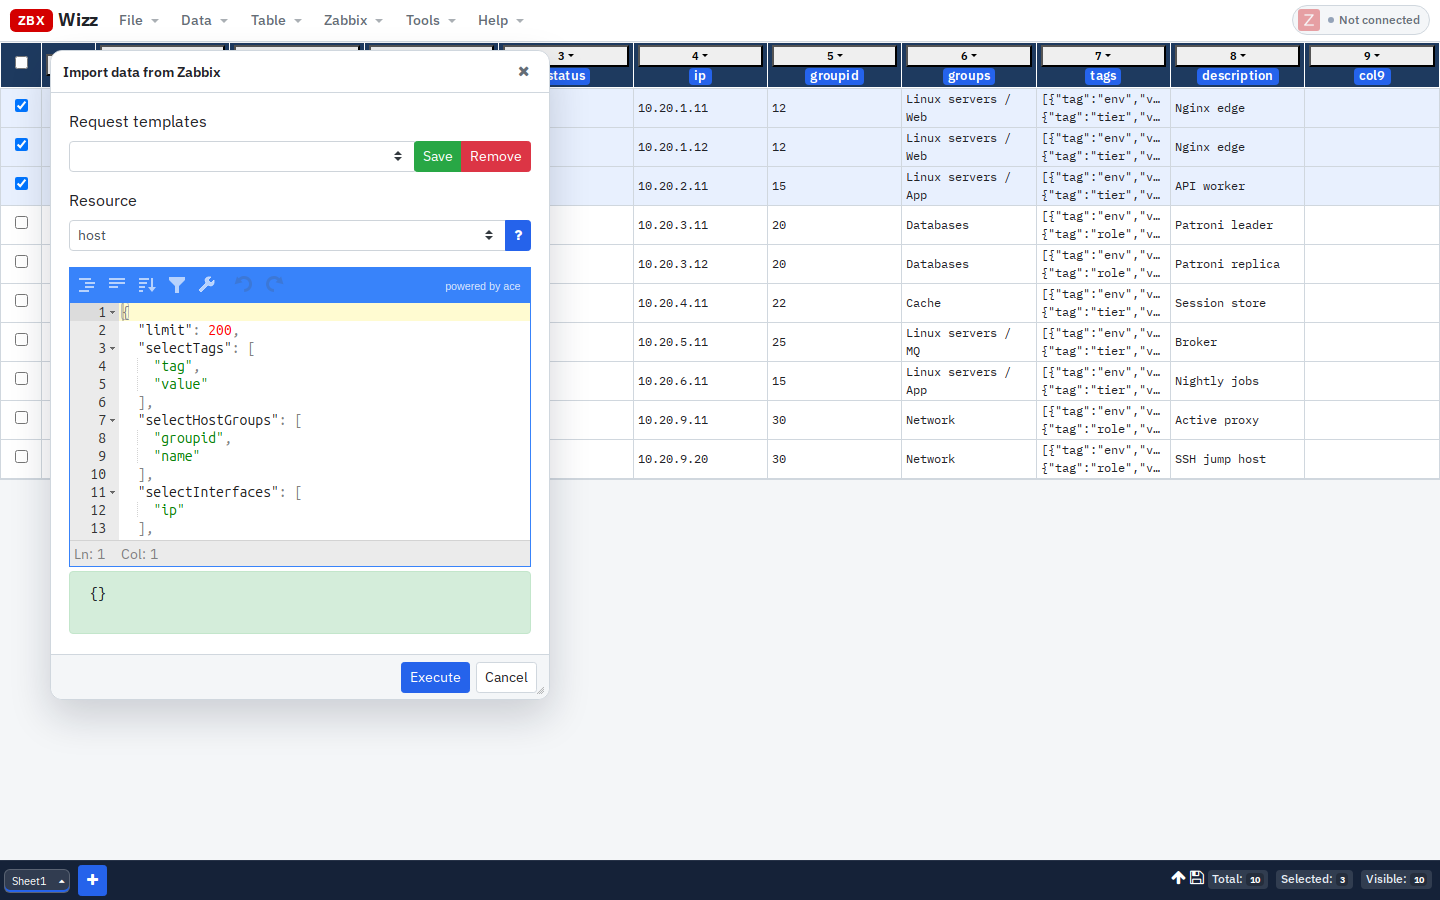
Task: Click the undo arrow in editor toolbar
Action: coord(243,285)
